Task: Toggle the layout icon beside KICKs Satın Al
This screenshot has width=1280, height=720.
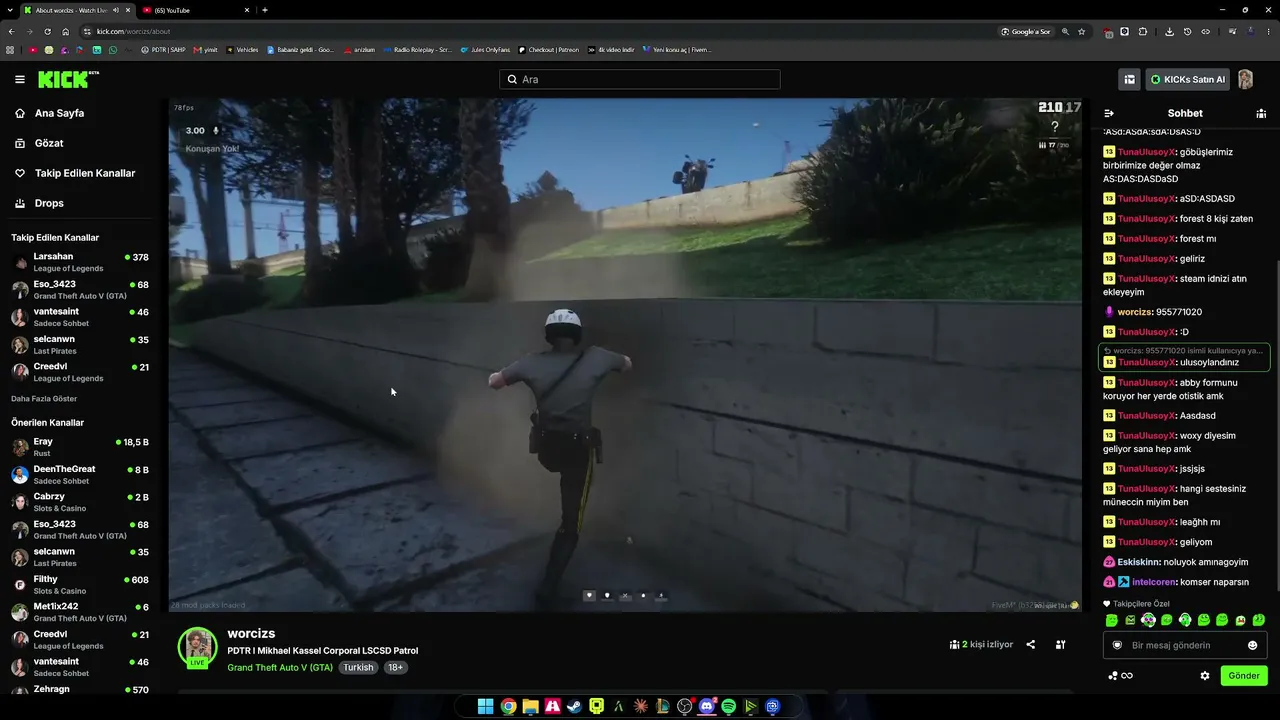Action: pyautogui.click(x=1129, y=79)
